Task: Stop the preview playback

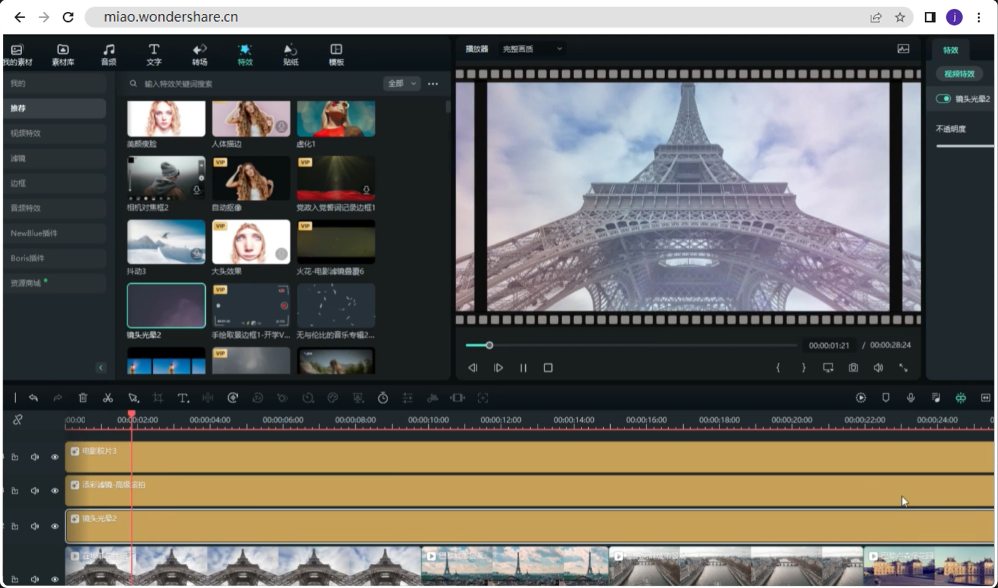Action: 548,368
